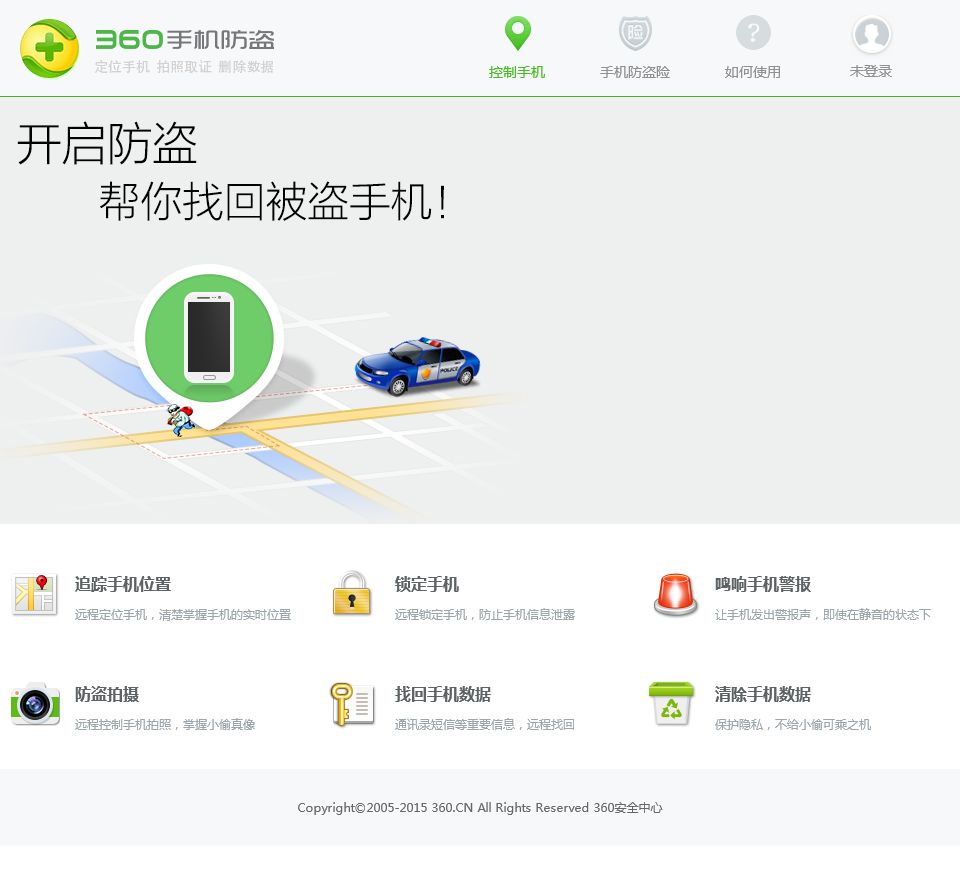Click the golden padlock icon

[x=351, y=593]
